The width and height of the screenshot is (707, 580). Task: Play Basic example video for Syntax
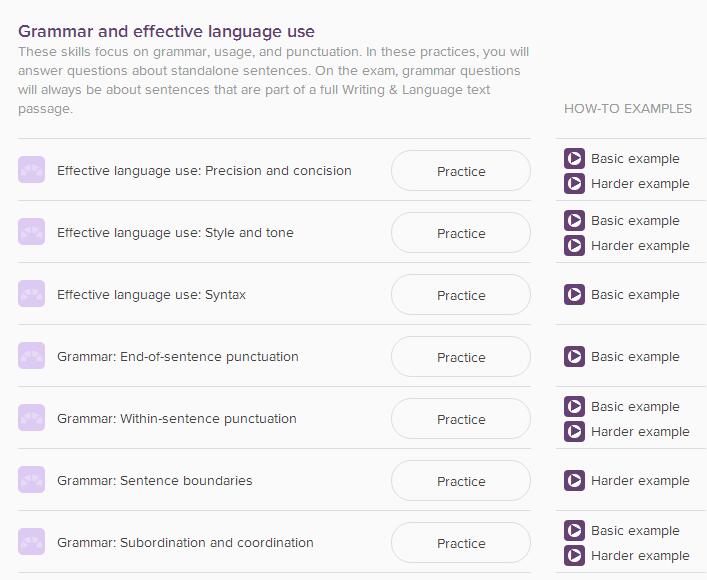point(621,295)
